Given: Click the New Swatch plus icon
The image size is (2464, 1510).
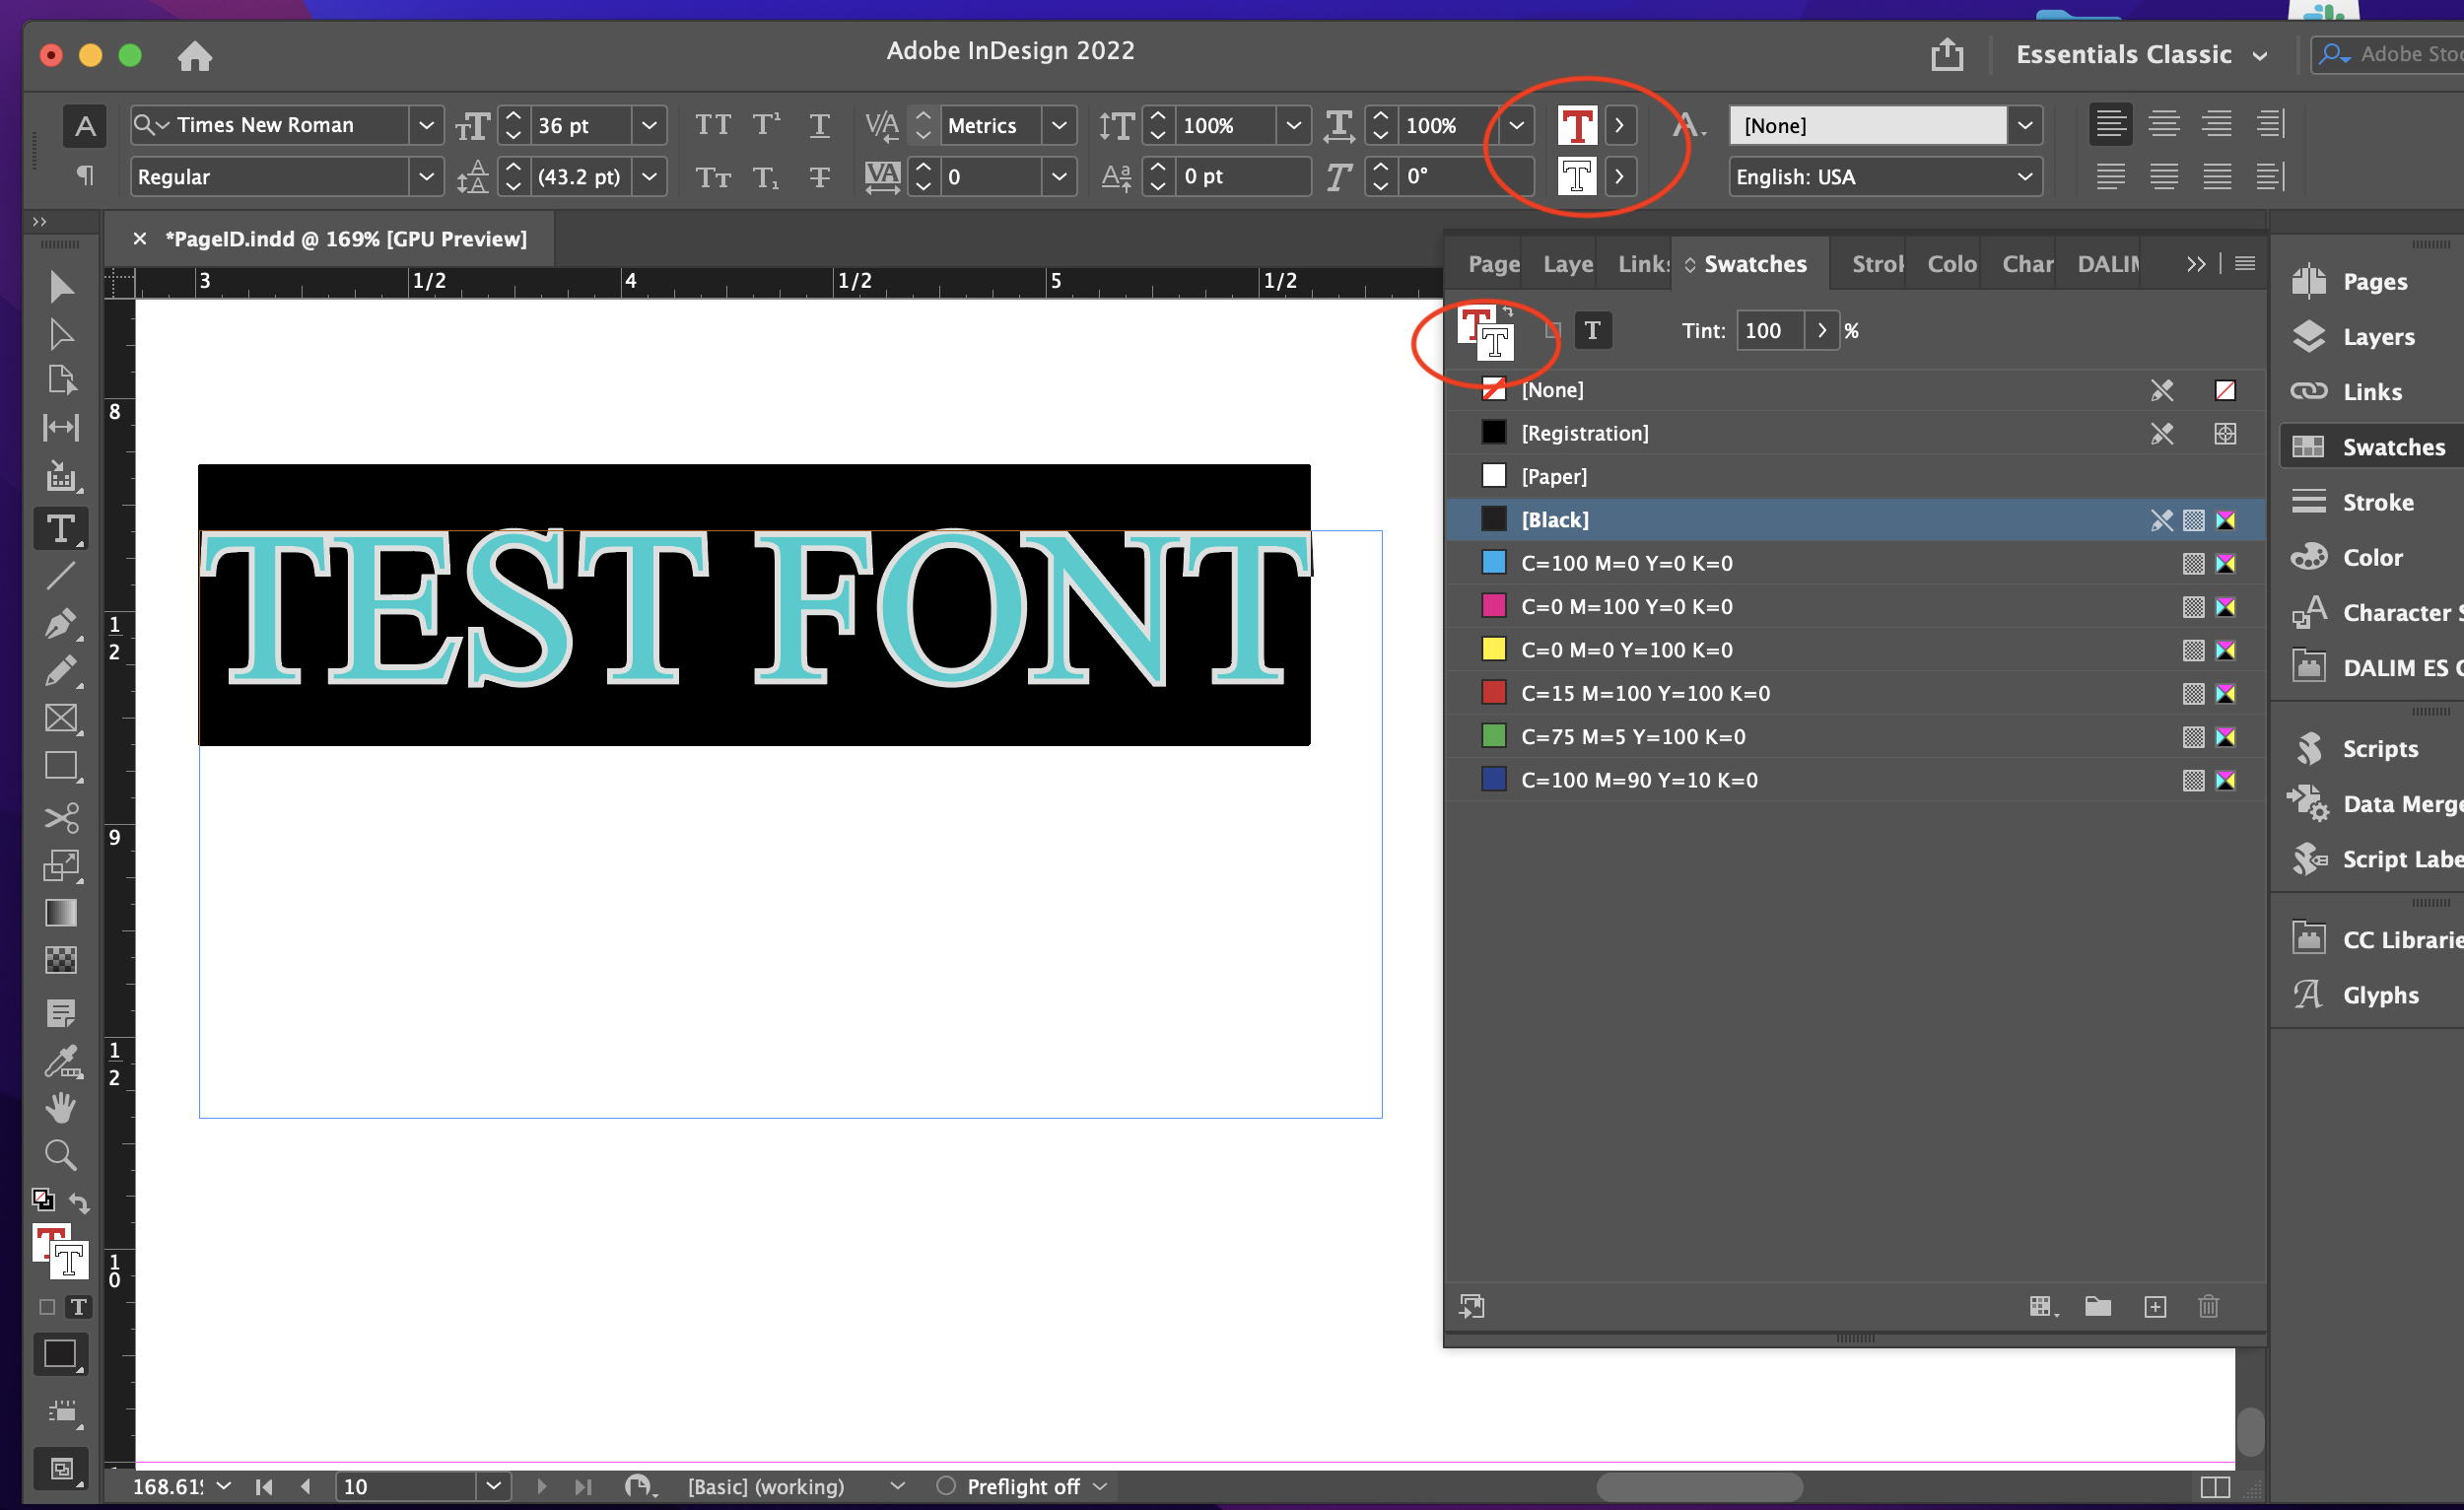Looking at the screenshot, I should point(2155,1307).
